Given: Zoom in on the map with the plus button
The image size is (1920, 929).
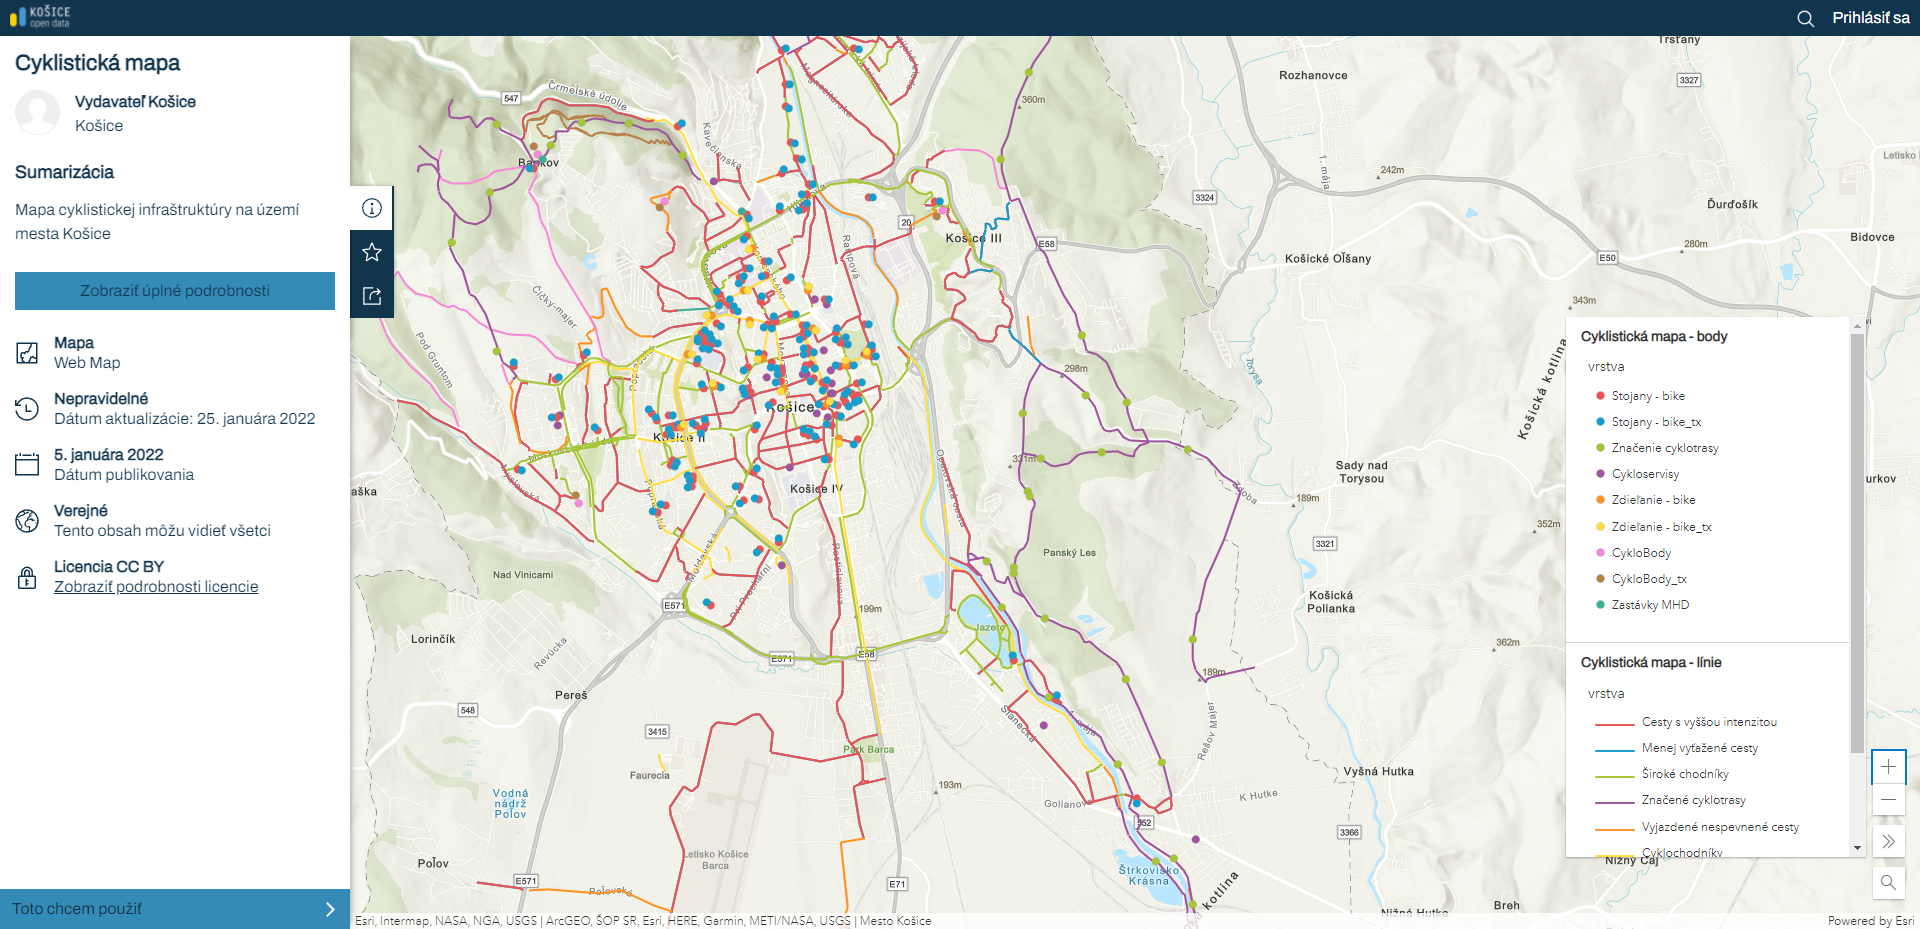Looking at the screenshot, I should 1889,766.
